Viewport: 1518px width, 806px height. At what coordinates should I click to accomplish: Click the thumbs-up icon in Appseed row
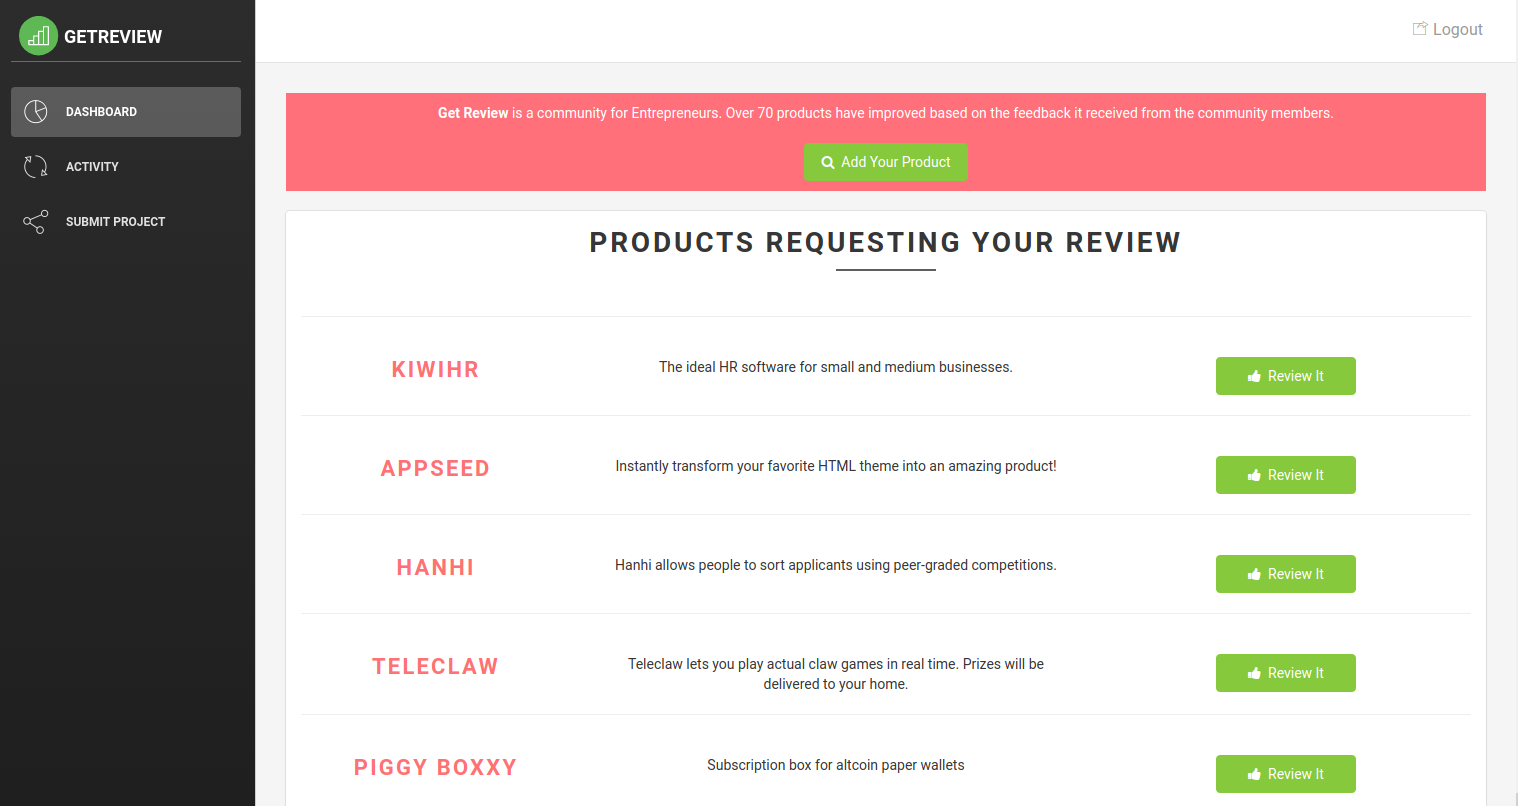point(1254,475)
